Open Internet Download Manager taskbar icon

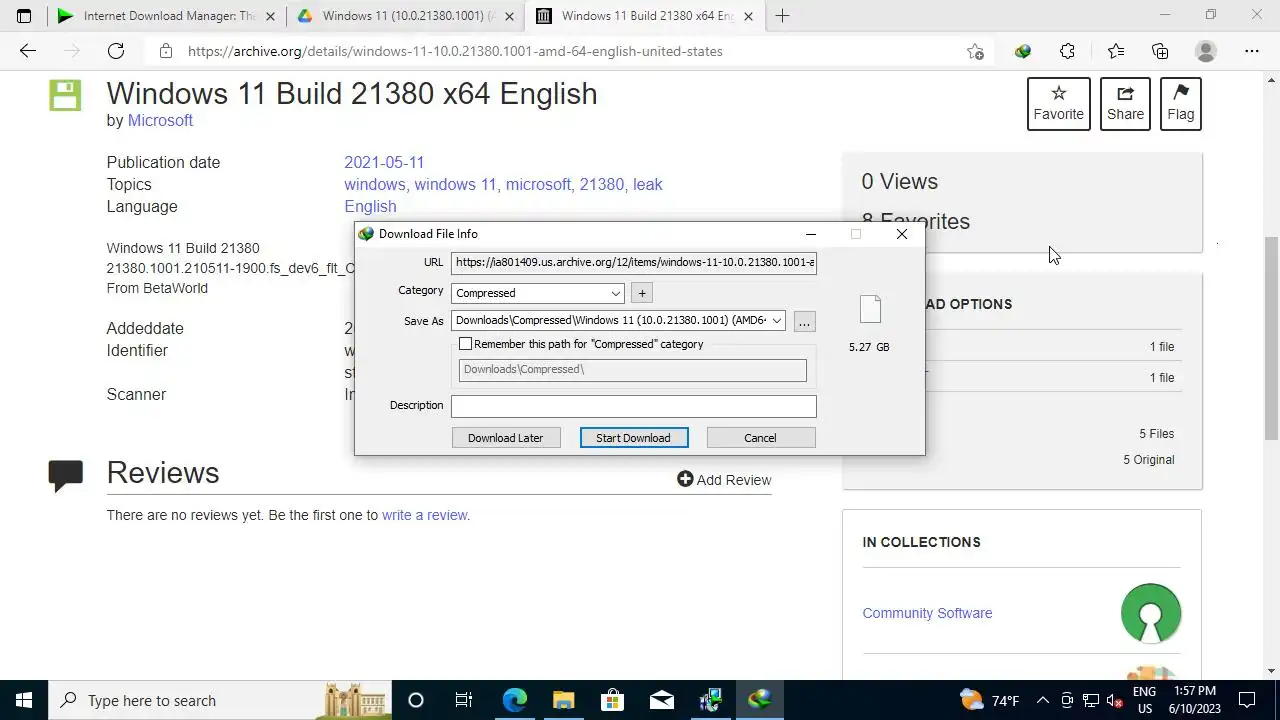click(759, 700)
